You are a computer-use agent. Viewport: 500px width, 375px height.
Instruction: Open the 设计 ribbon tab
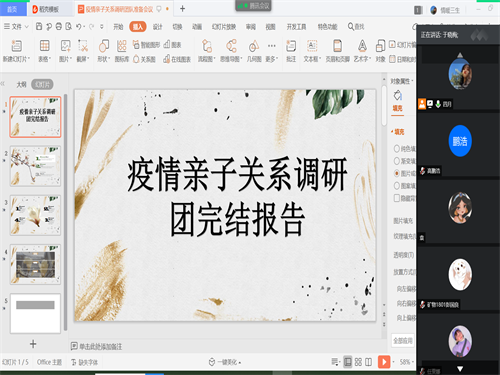point(157,27)
